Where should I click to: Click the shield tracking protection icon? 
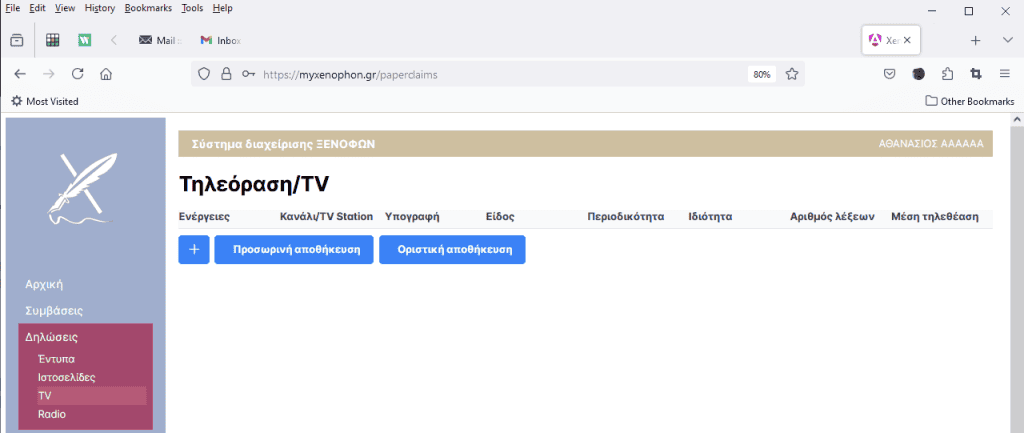point(203,74)
